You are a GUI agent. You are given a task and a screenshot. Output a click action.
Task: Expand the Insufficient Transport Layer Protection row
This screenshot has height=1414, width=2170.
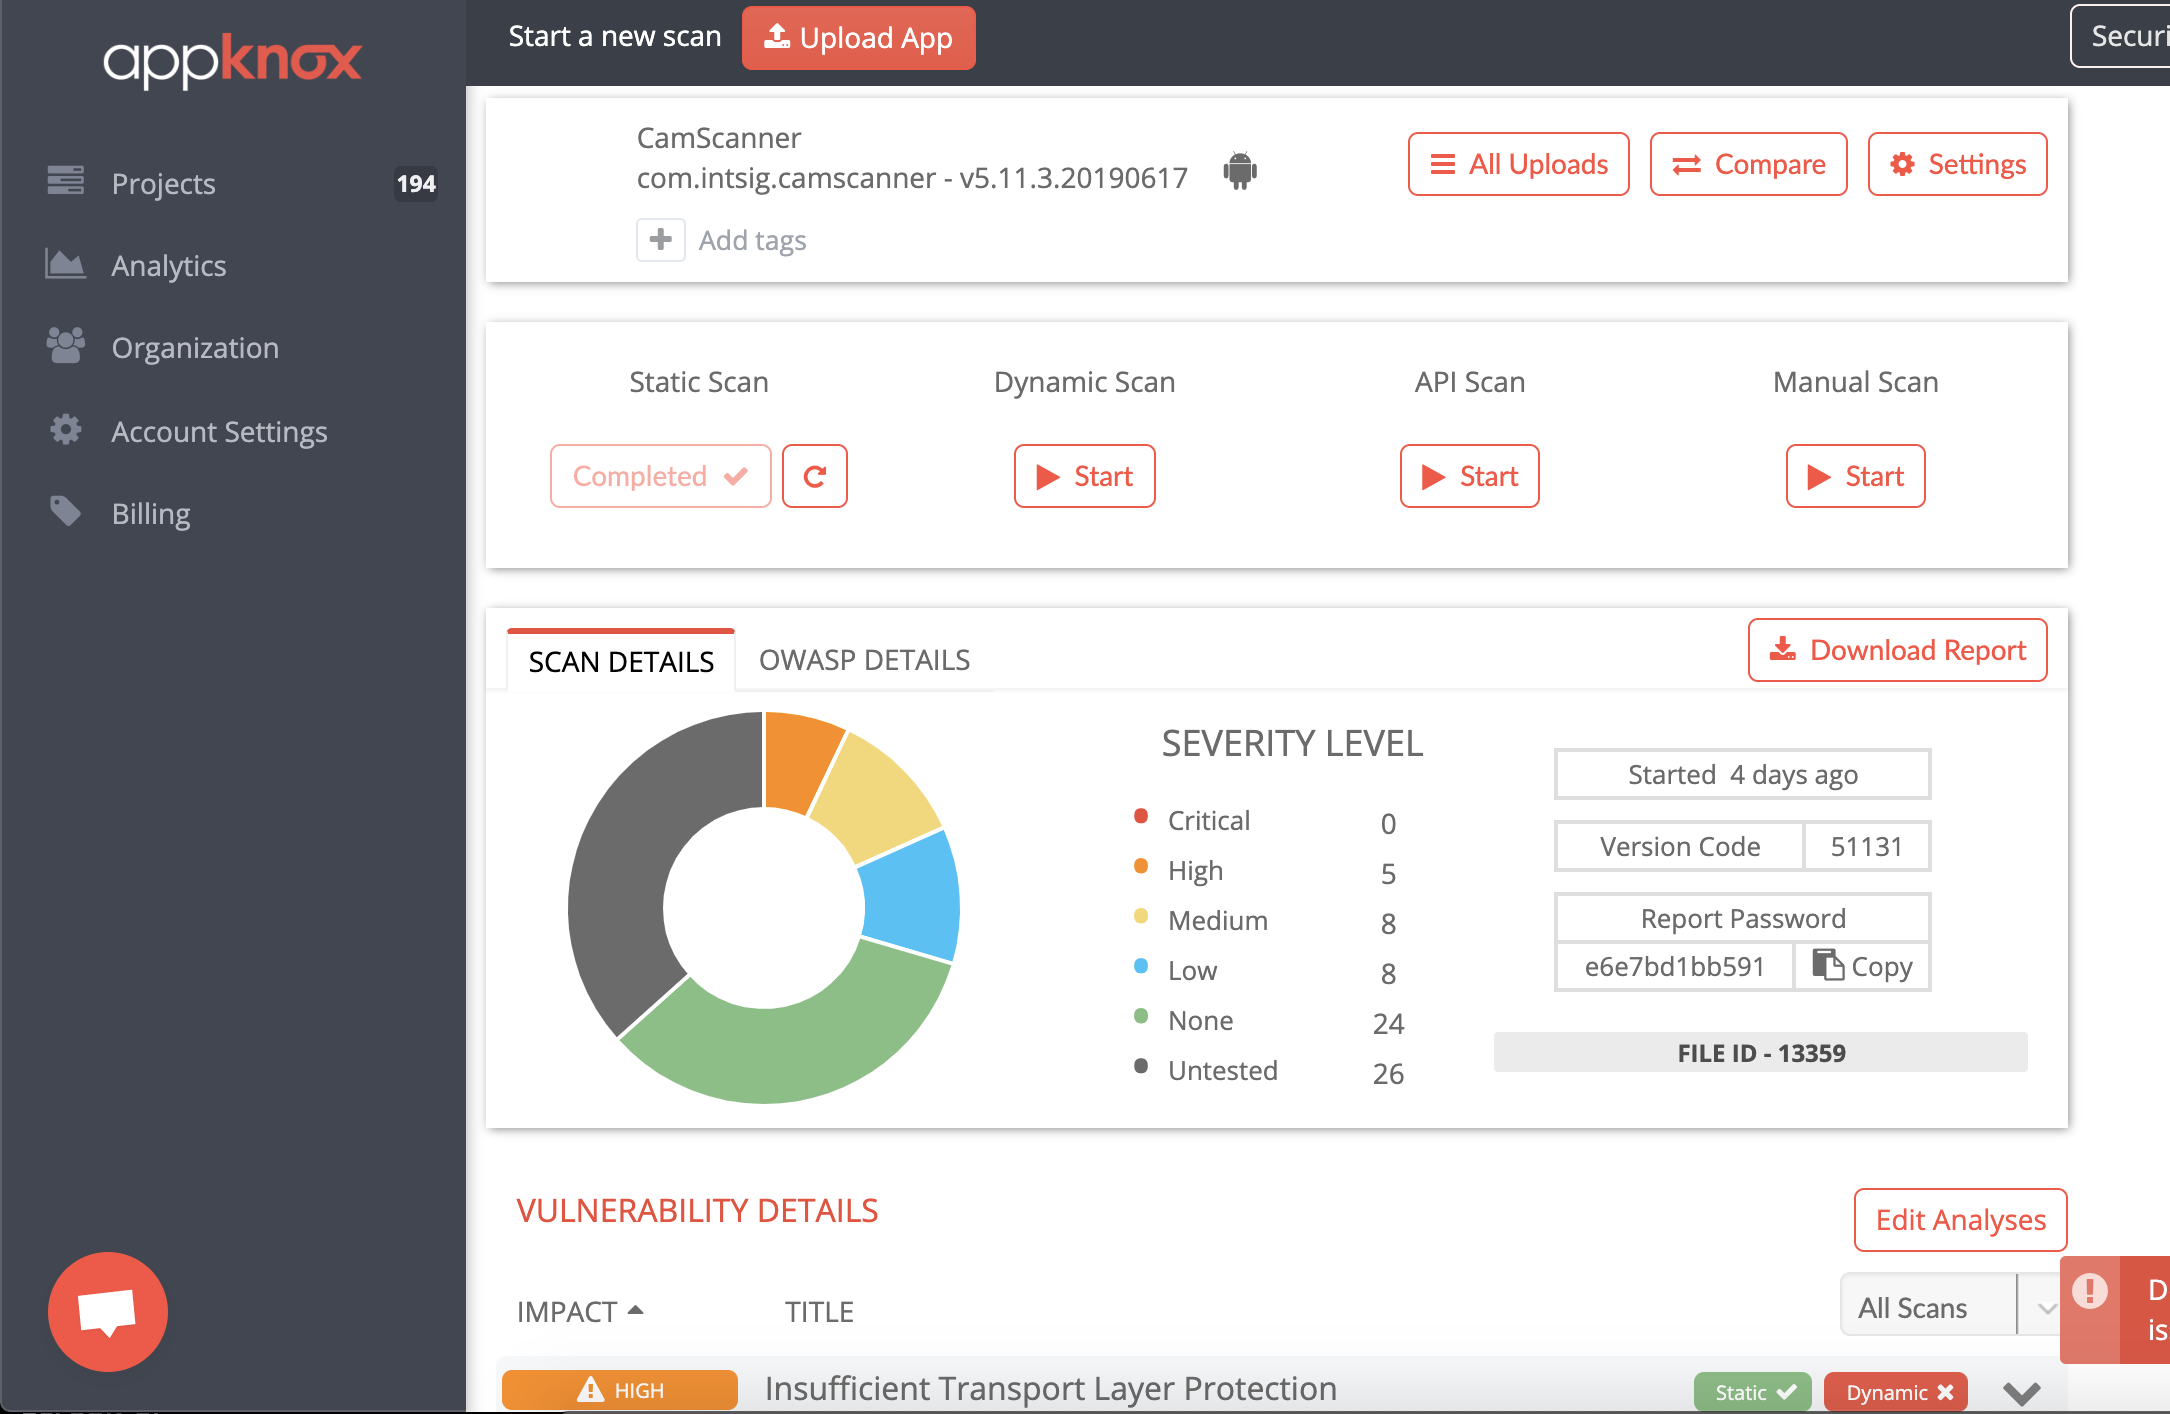pos(2021,1392)
